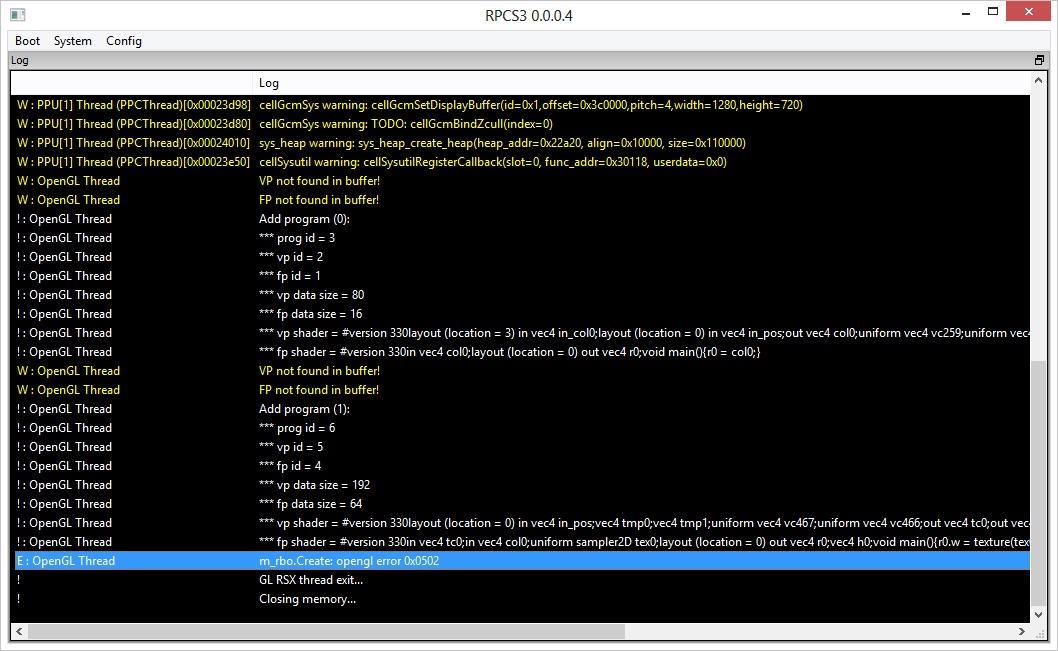Click the RPCS3 app icon in title bar

pyautogui.click(x=18, y=14)
